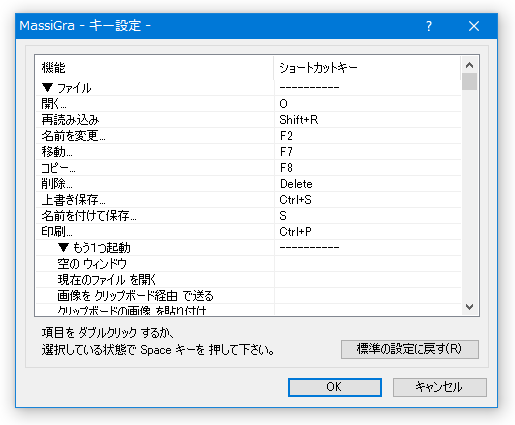515x425 pixels.
Task: Select the 上書き保存... row
Action: pyautogui.click(x=248, y=200)
